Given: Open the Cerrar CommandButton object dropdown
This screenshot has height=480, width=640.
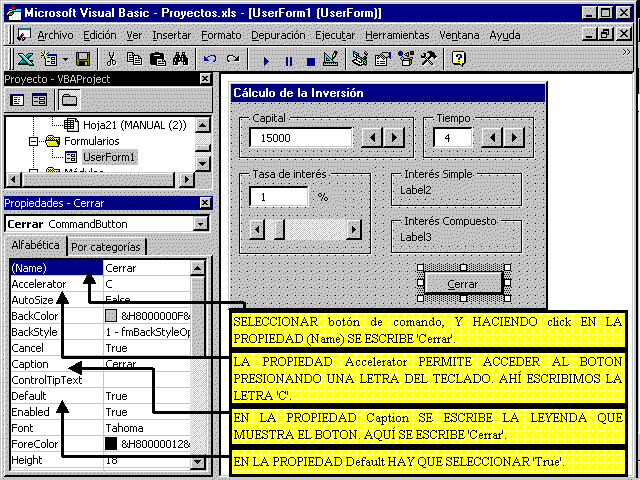Looking at the screenshot, I should point(200,224).
